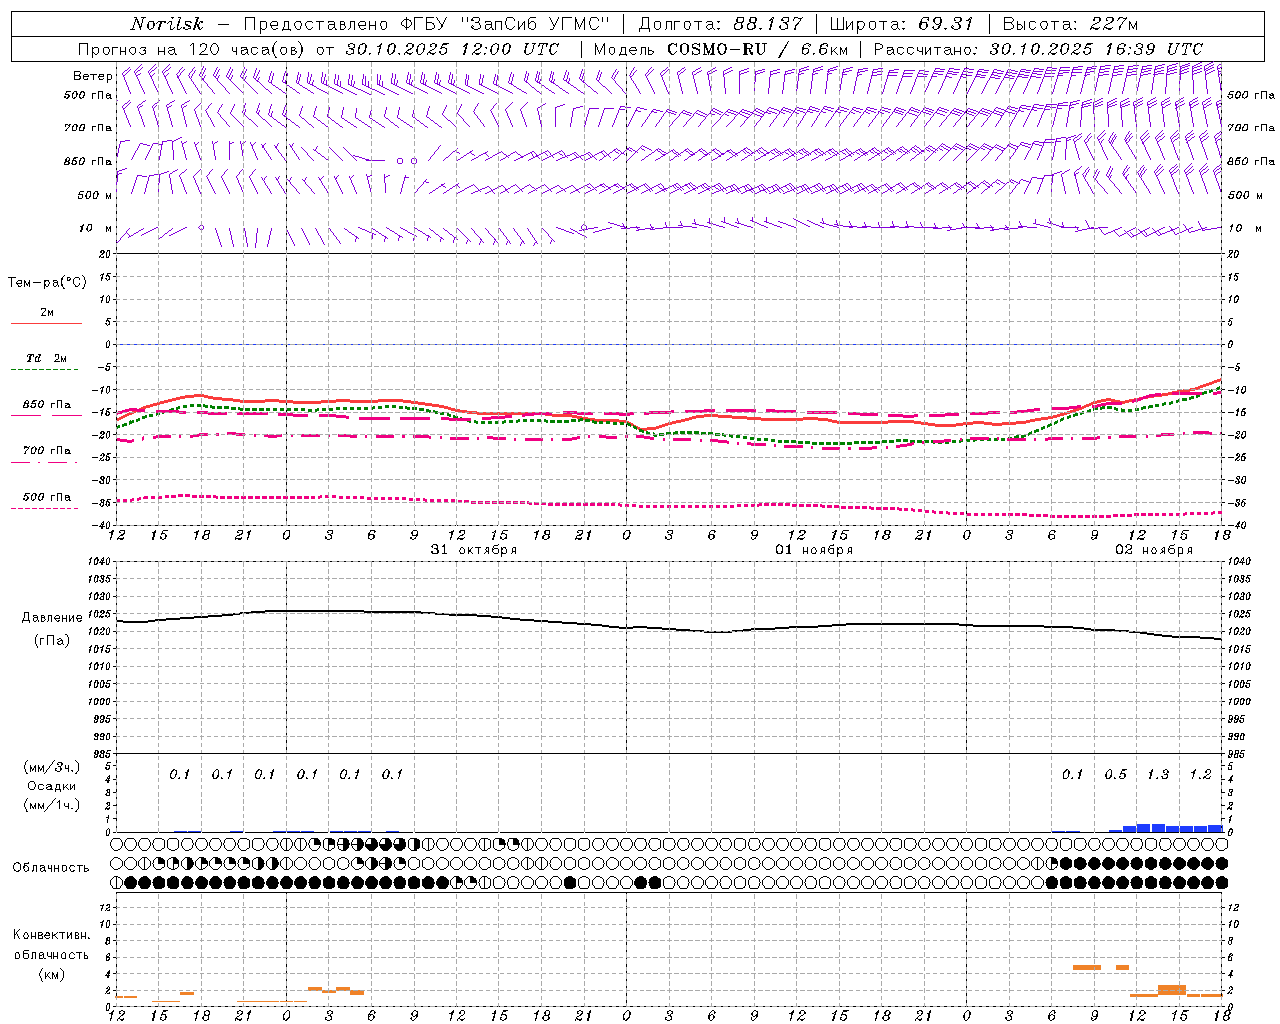
Task: Select the "(гПа)" pressure unit label
Action: click(x=52, y=641)
